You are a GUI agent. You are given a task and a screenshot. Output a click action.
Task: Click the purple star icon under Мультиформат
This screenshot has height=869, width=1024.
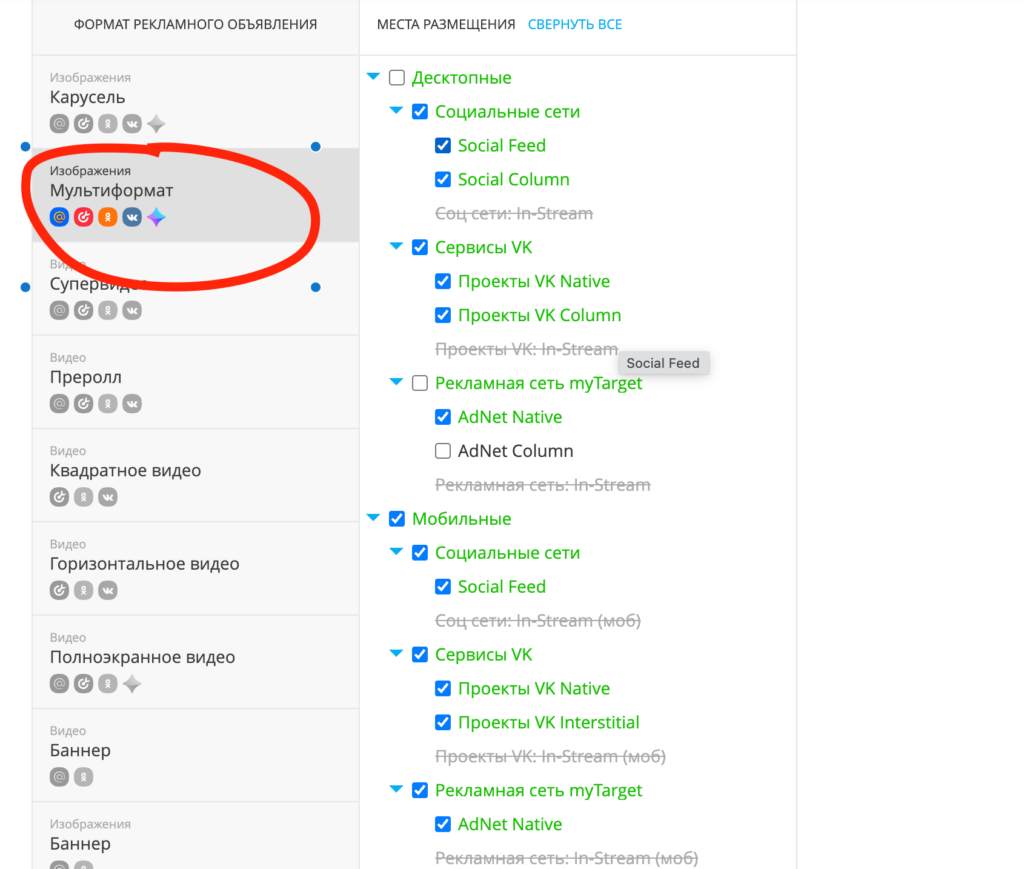156,217
